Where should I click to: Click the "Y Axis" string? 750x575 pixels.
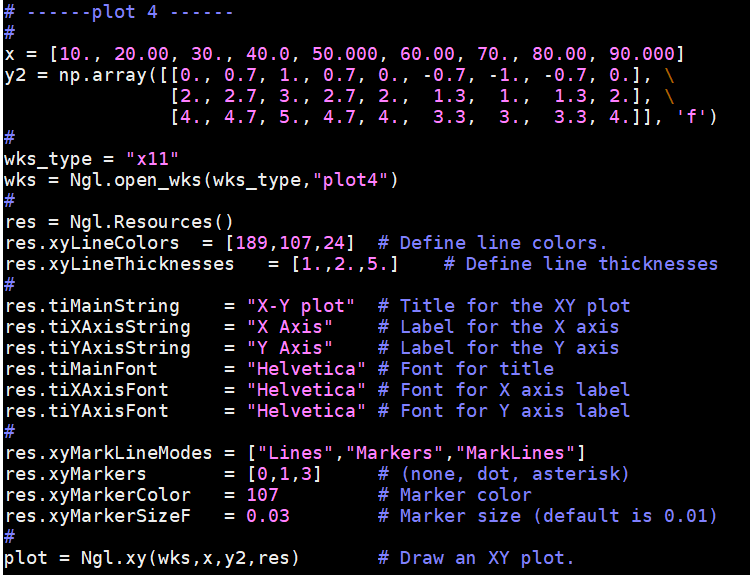289,348
